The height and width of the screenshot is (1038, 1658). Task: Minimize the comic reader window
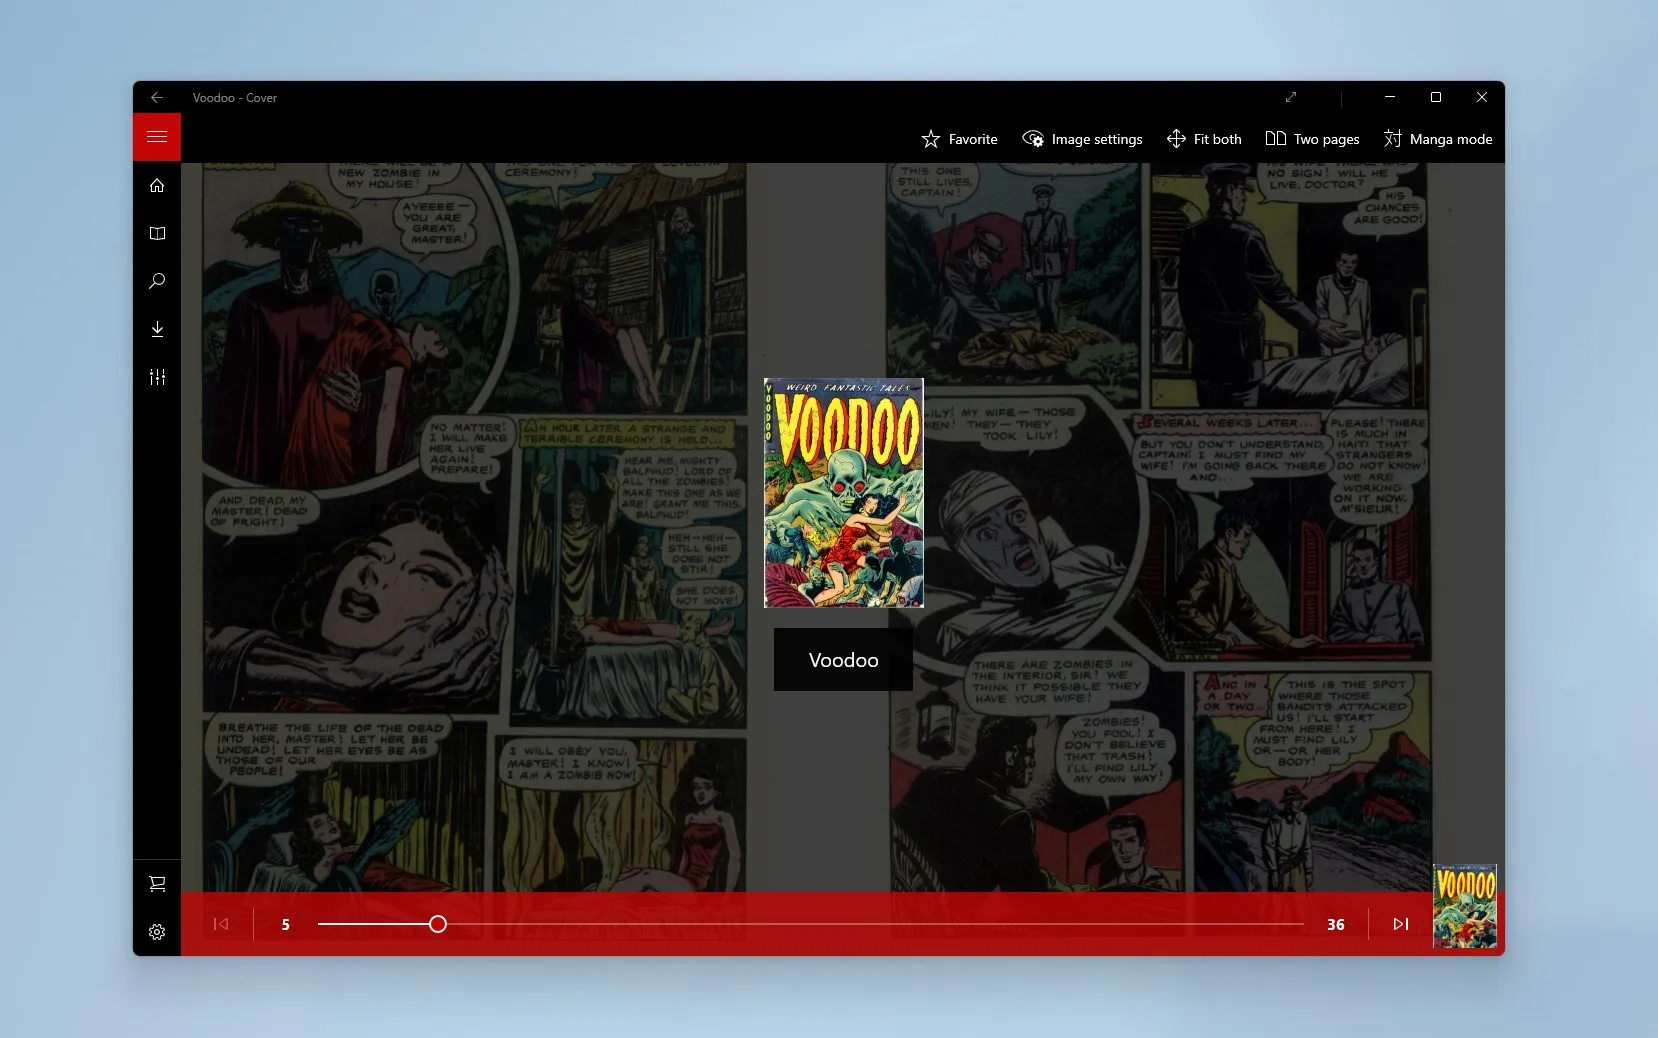(x=1389, y=97)
